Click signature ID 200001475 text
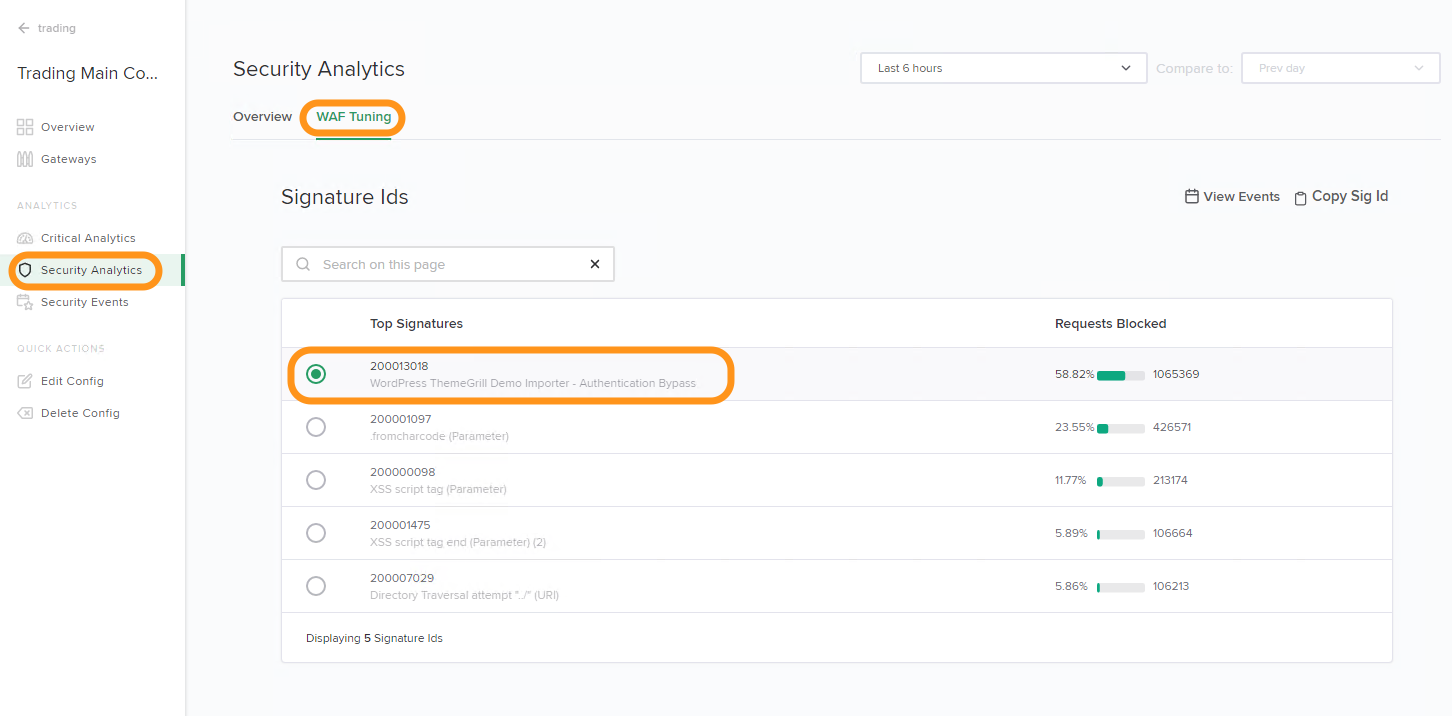 [x=401, y=525]
